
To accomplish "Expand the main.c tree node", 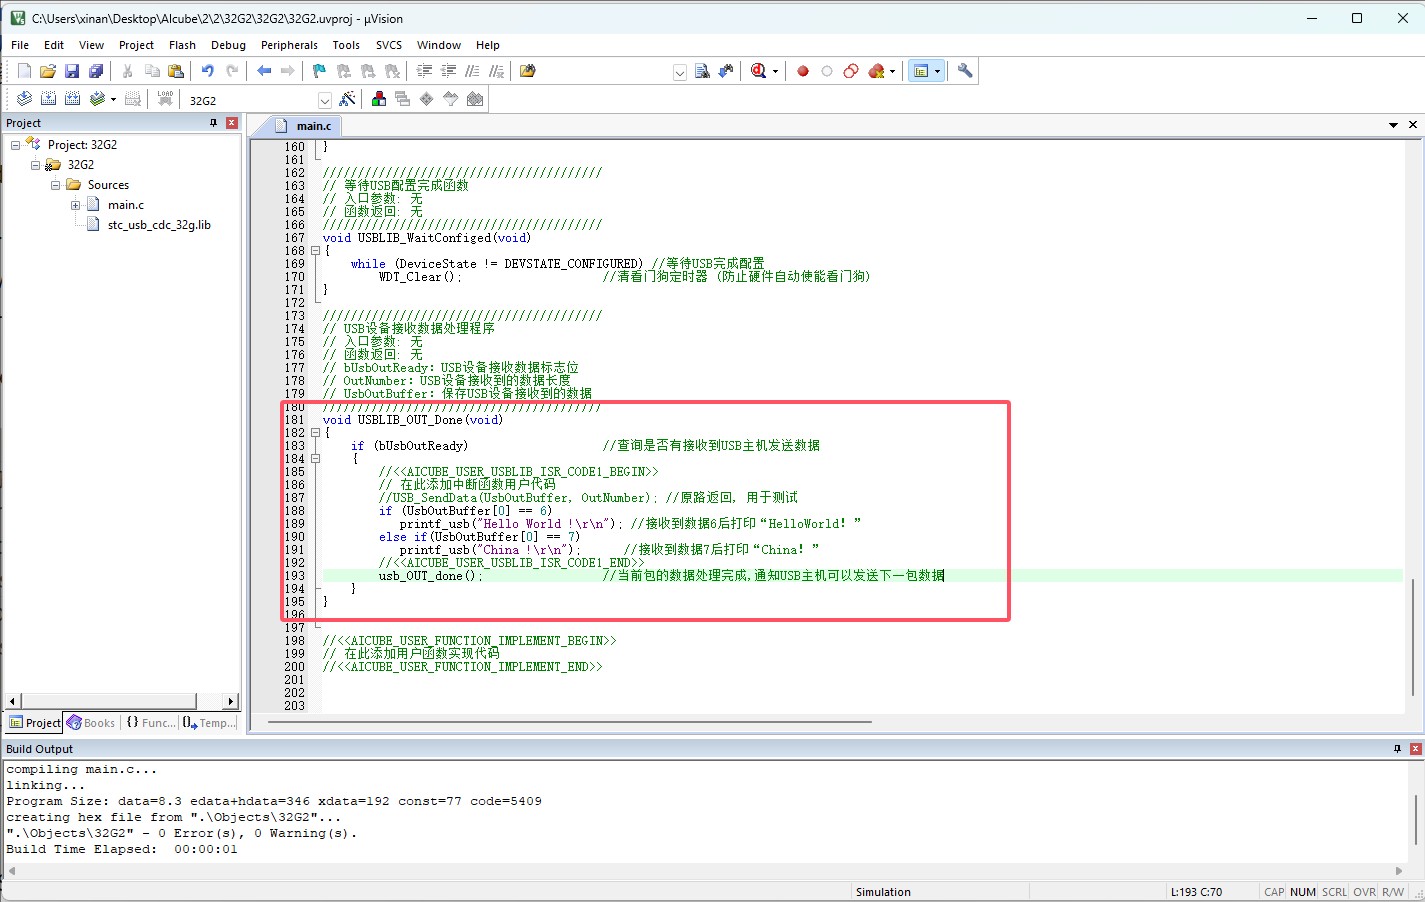I will [75, 205].
